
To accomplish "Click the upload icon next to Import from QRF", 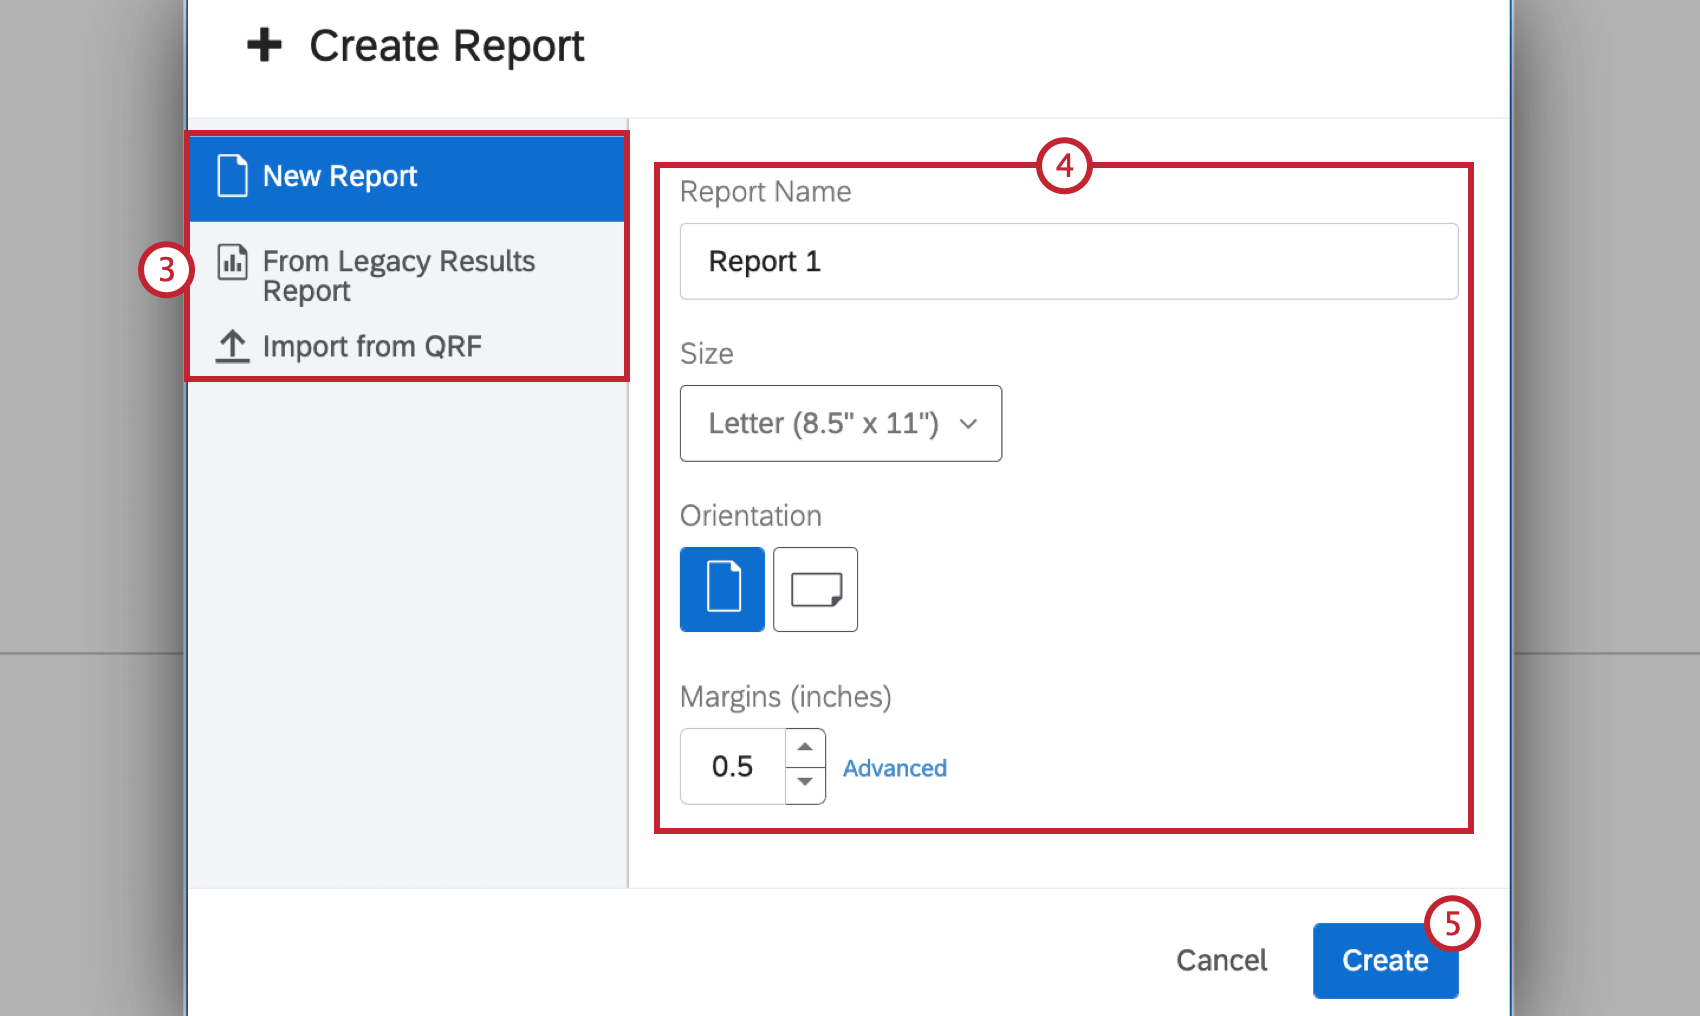I will [x=232, y=346].
